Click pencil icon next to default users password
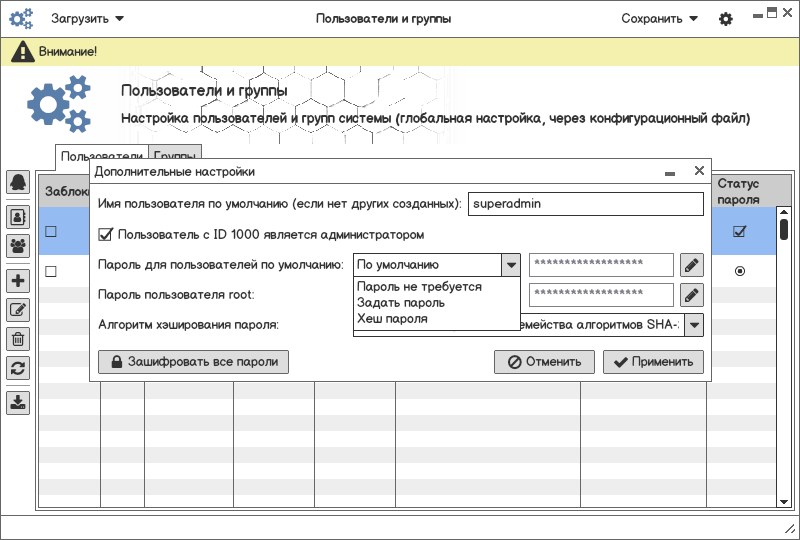Image resolution: width=800 pixels, height=540 pixels. 691,265
